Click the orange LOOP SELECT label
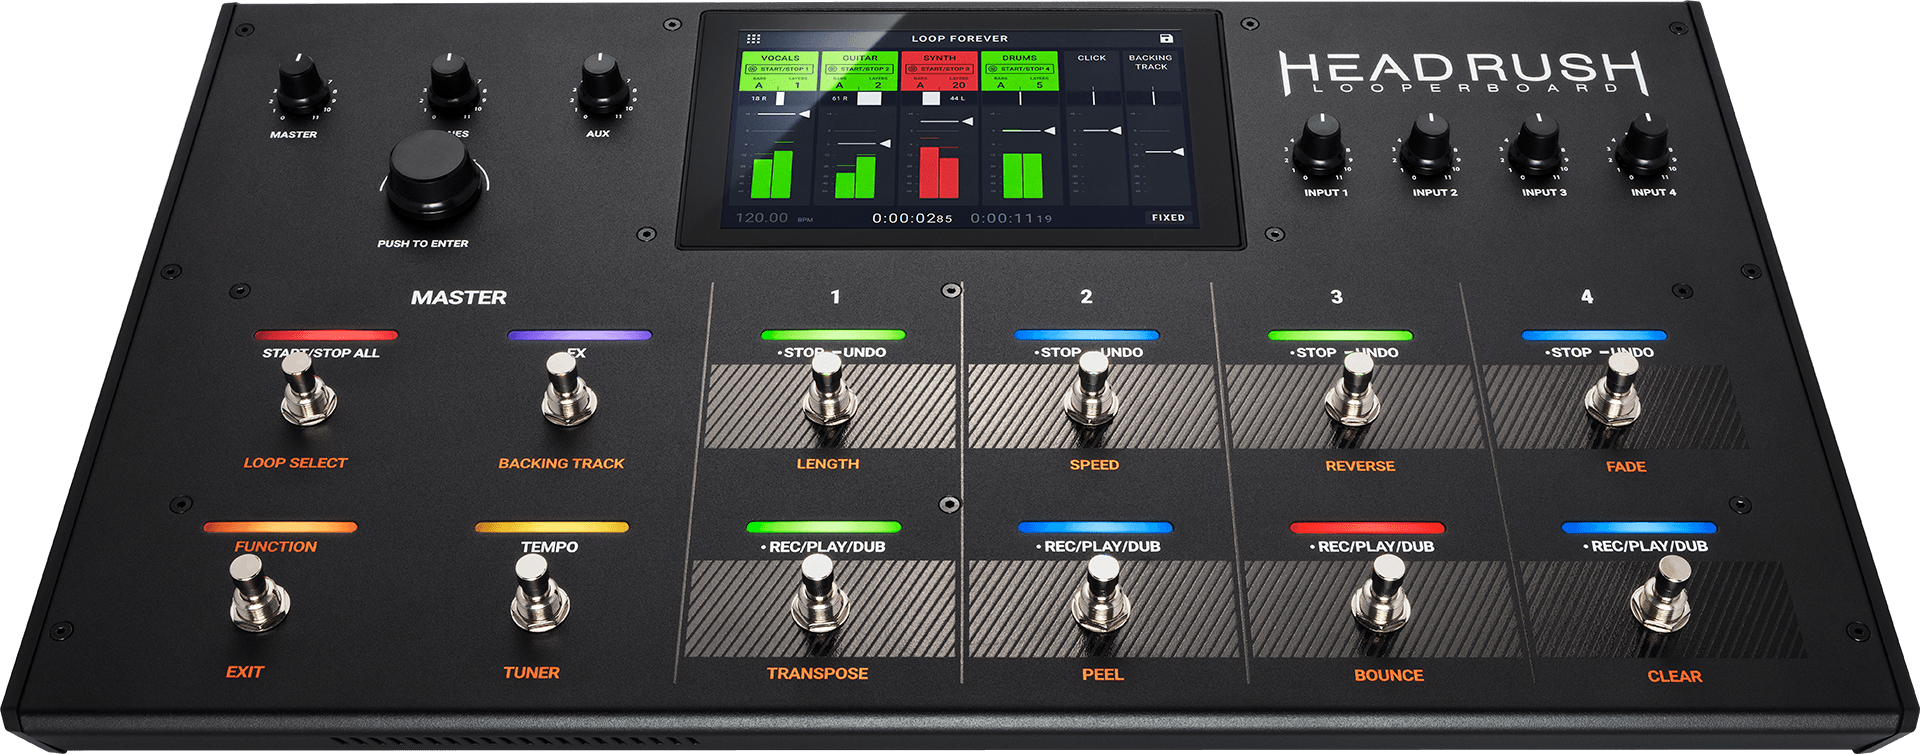The width and height of the screenshot is (1920, 754). 295,463
